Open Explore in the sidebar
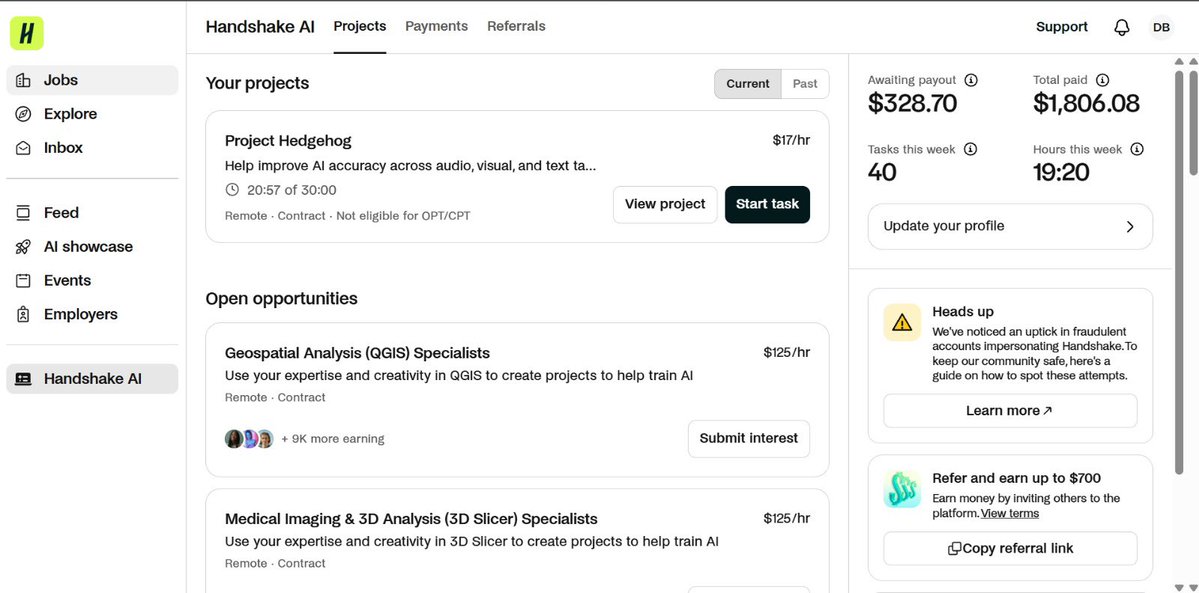The width and height of the screenshot is (1199, 593). (93, 114)
